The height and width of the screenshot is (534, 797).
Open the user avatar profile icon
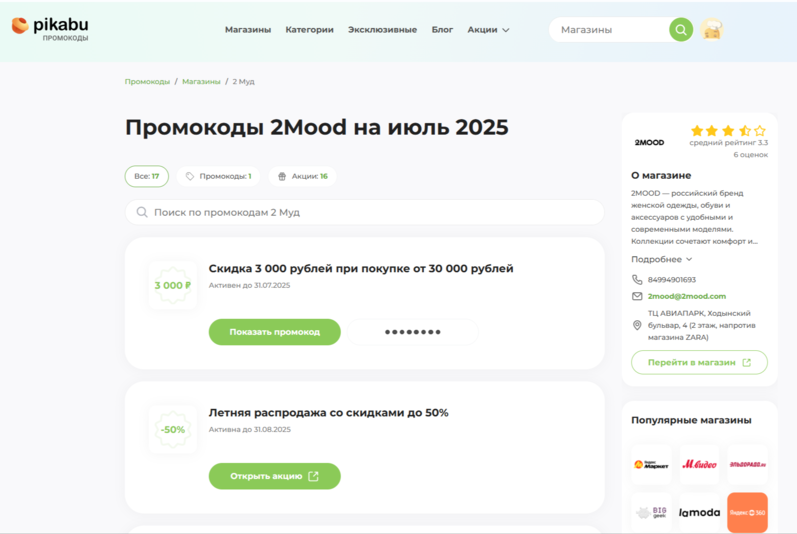click(x=712, y=30)
